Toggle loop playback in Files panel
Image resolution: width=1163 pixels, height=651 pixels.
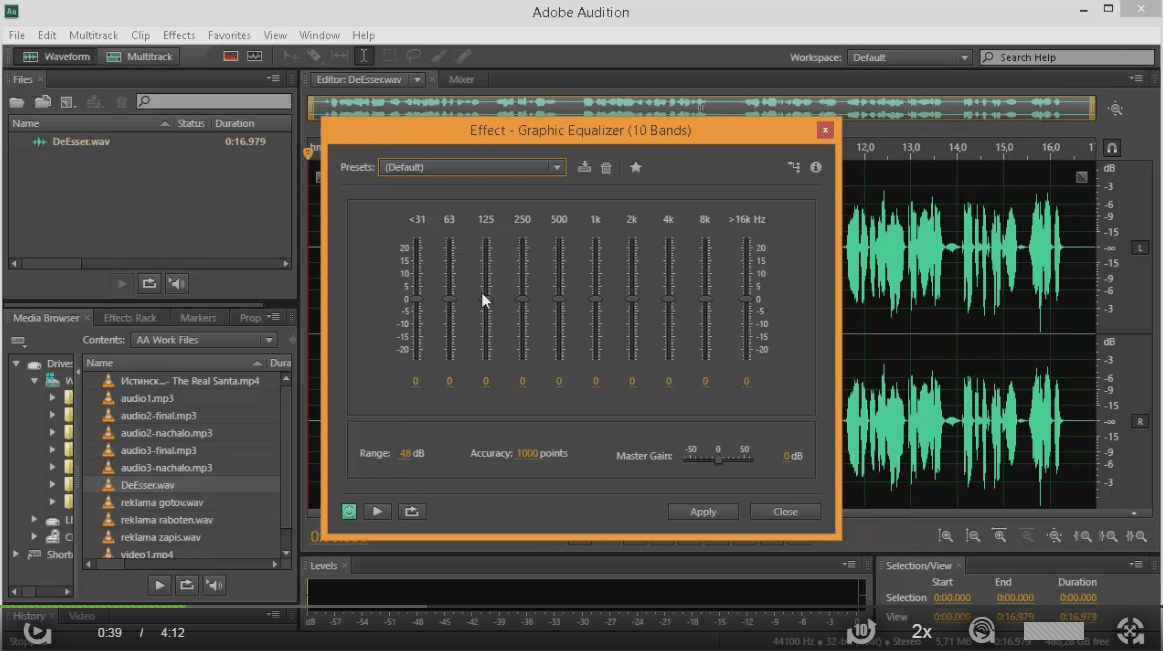pyautogui.click(x=149, y=283)
